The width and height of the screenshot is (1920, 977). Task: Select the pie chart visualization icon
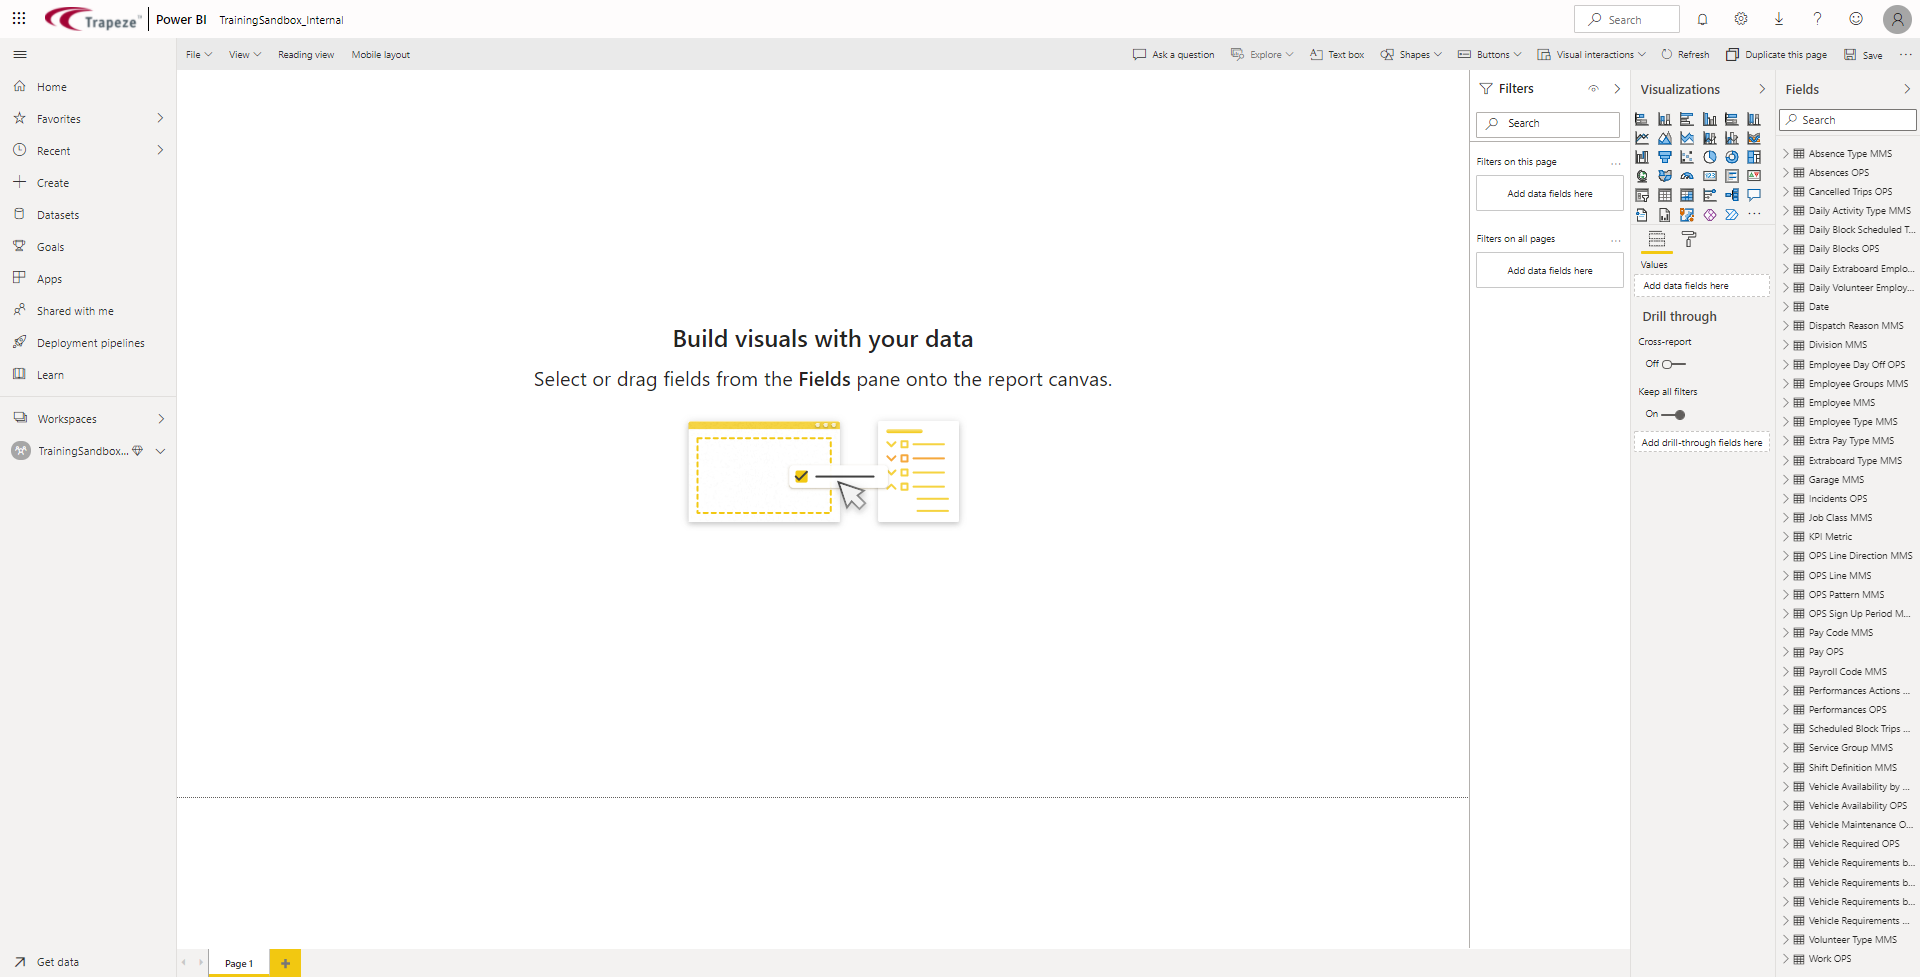1710,157
